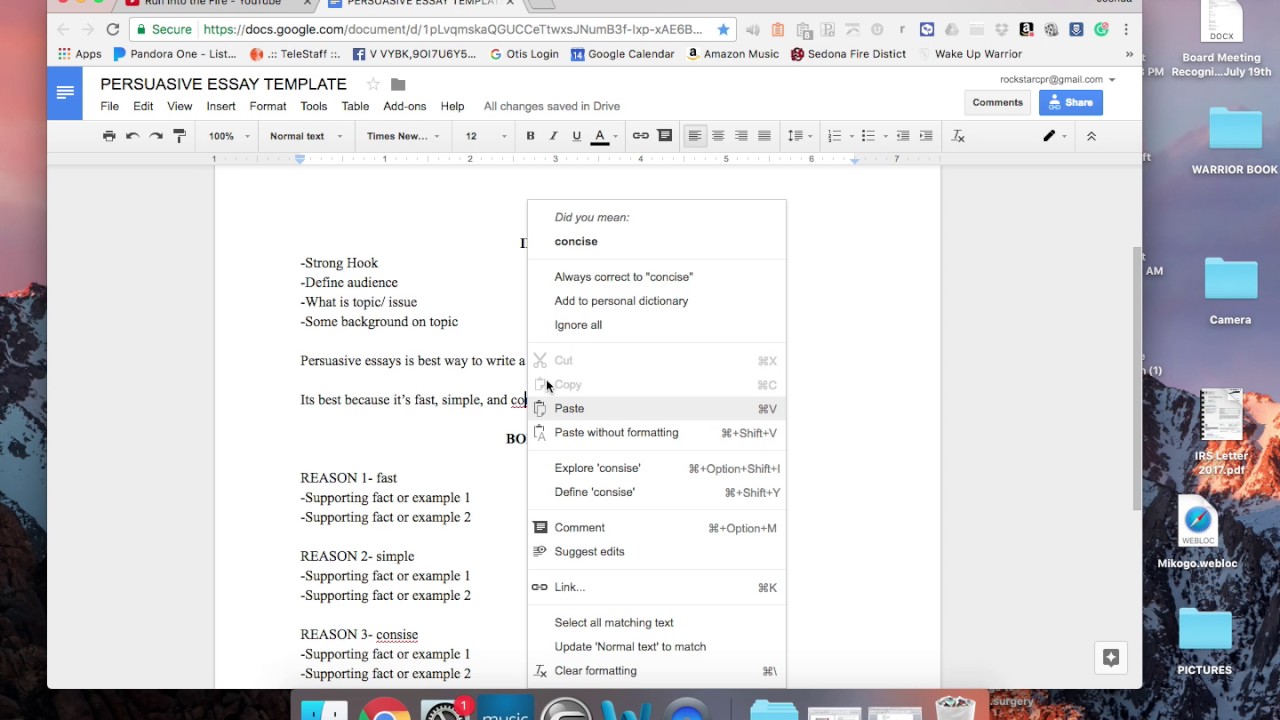Open the text color picker

pyautogui.click(x=600, y=136)
